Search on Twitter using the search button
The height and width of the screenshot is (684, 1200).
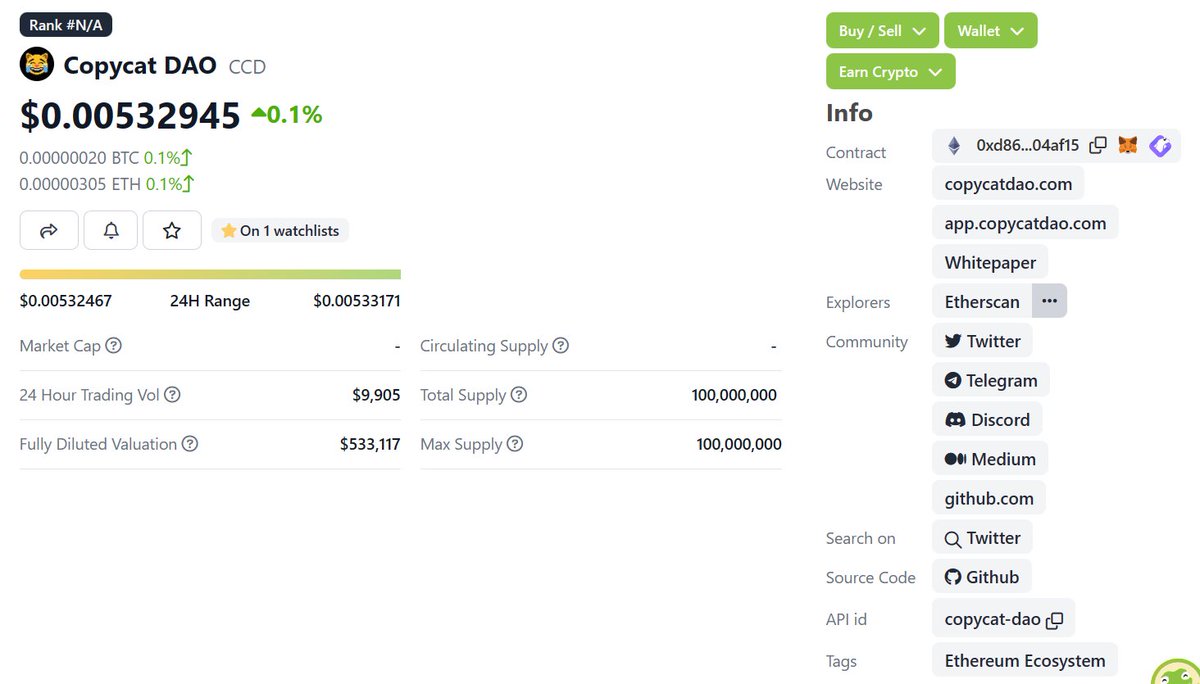tap(982, 538)
